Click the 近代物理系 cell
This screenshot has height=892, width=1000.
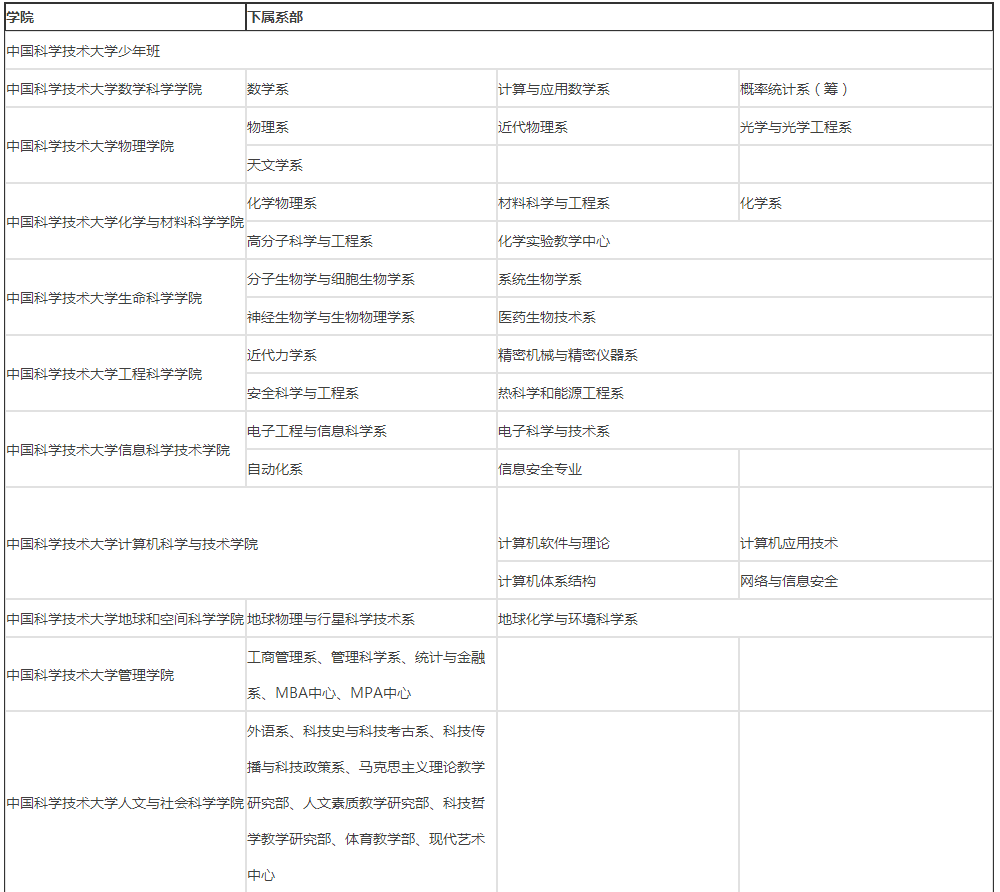(618, 127)
